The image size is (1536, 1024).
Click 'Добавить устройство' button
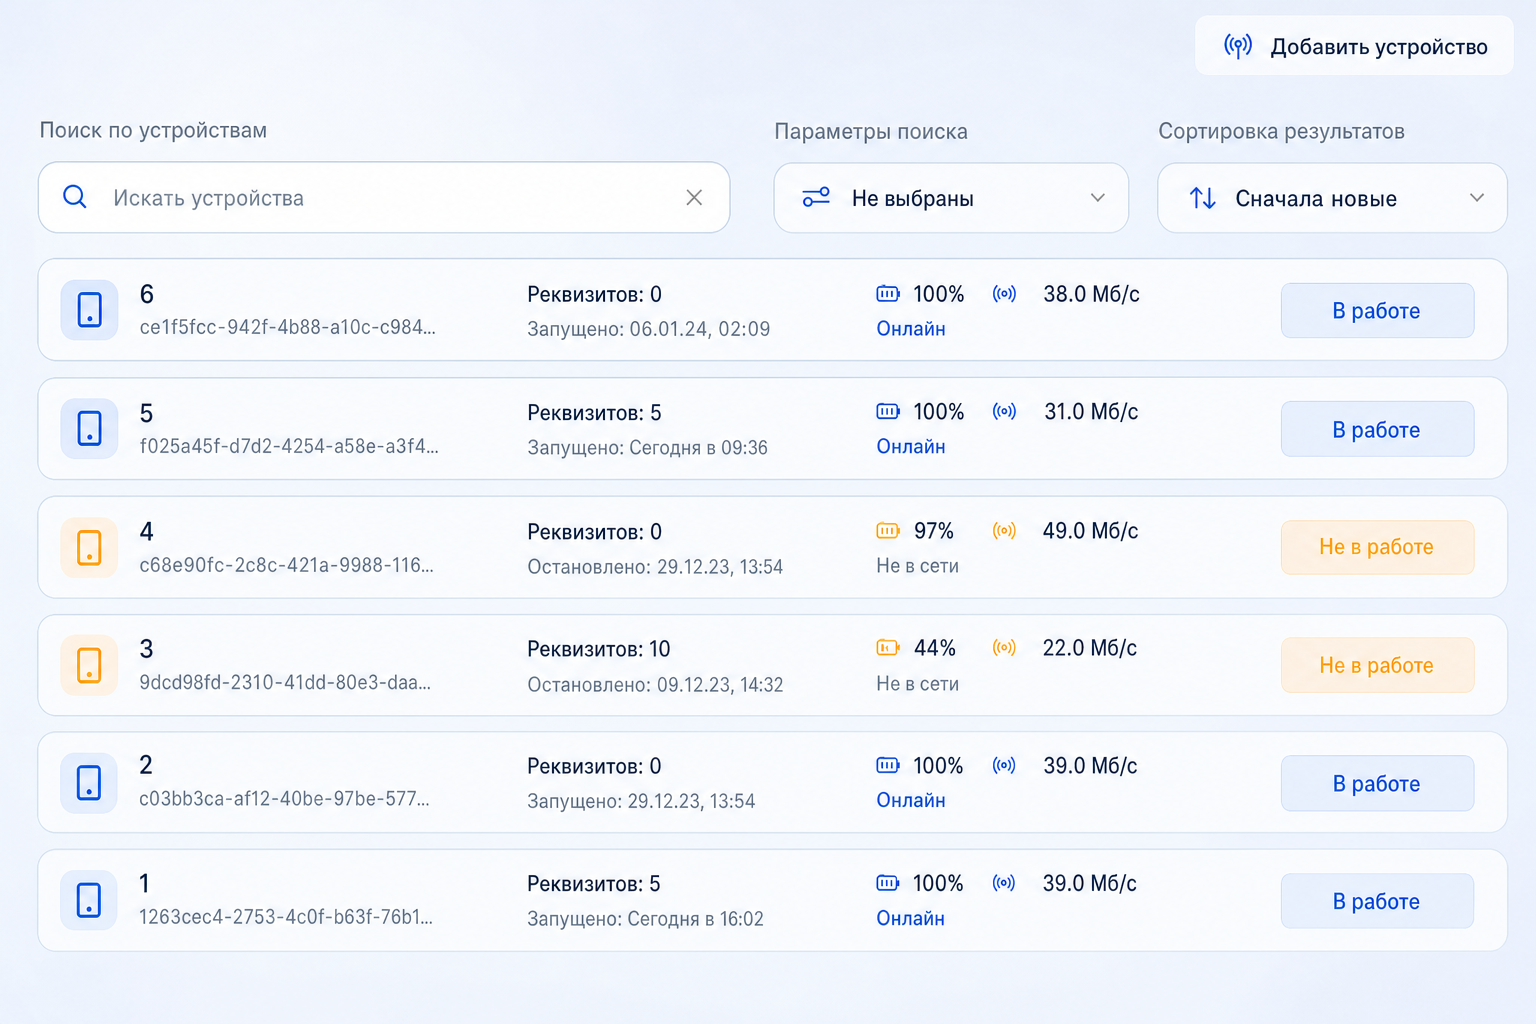coord(1354,46)
